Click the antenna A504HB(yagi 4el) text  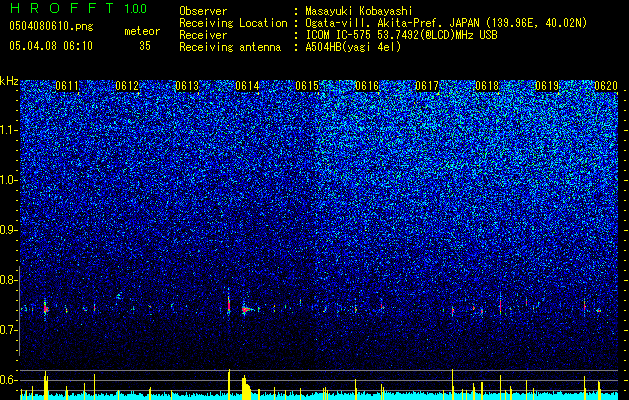tap(353, 47)
